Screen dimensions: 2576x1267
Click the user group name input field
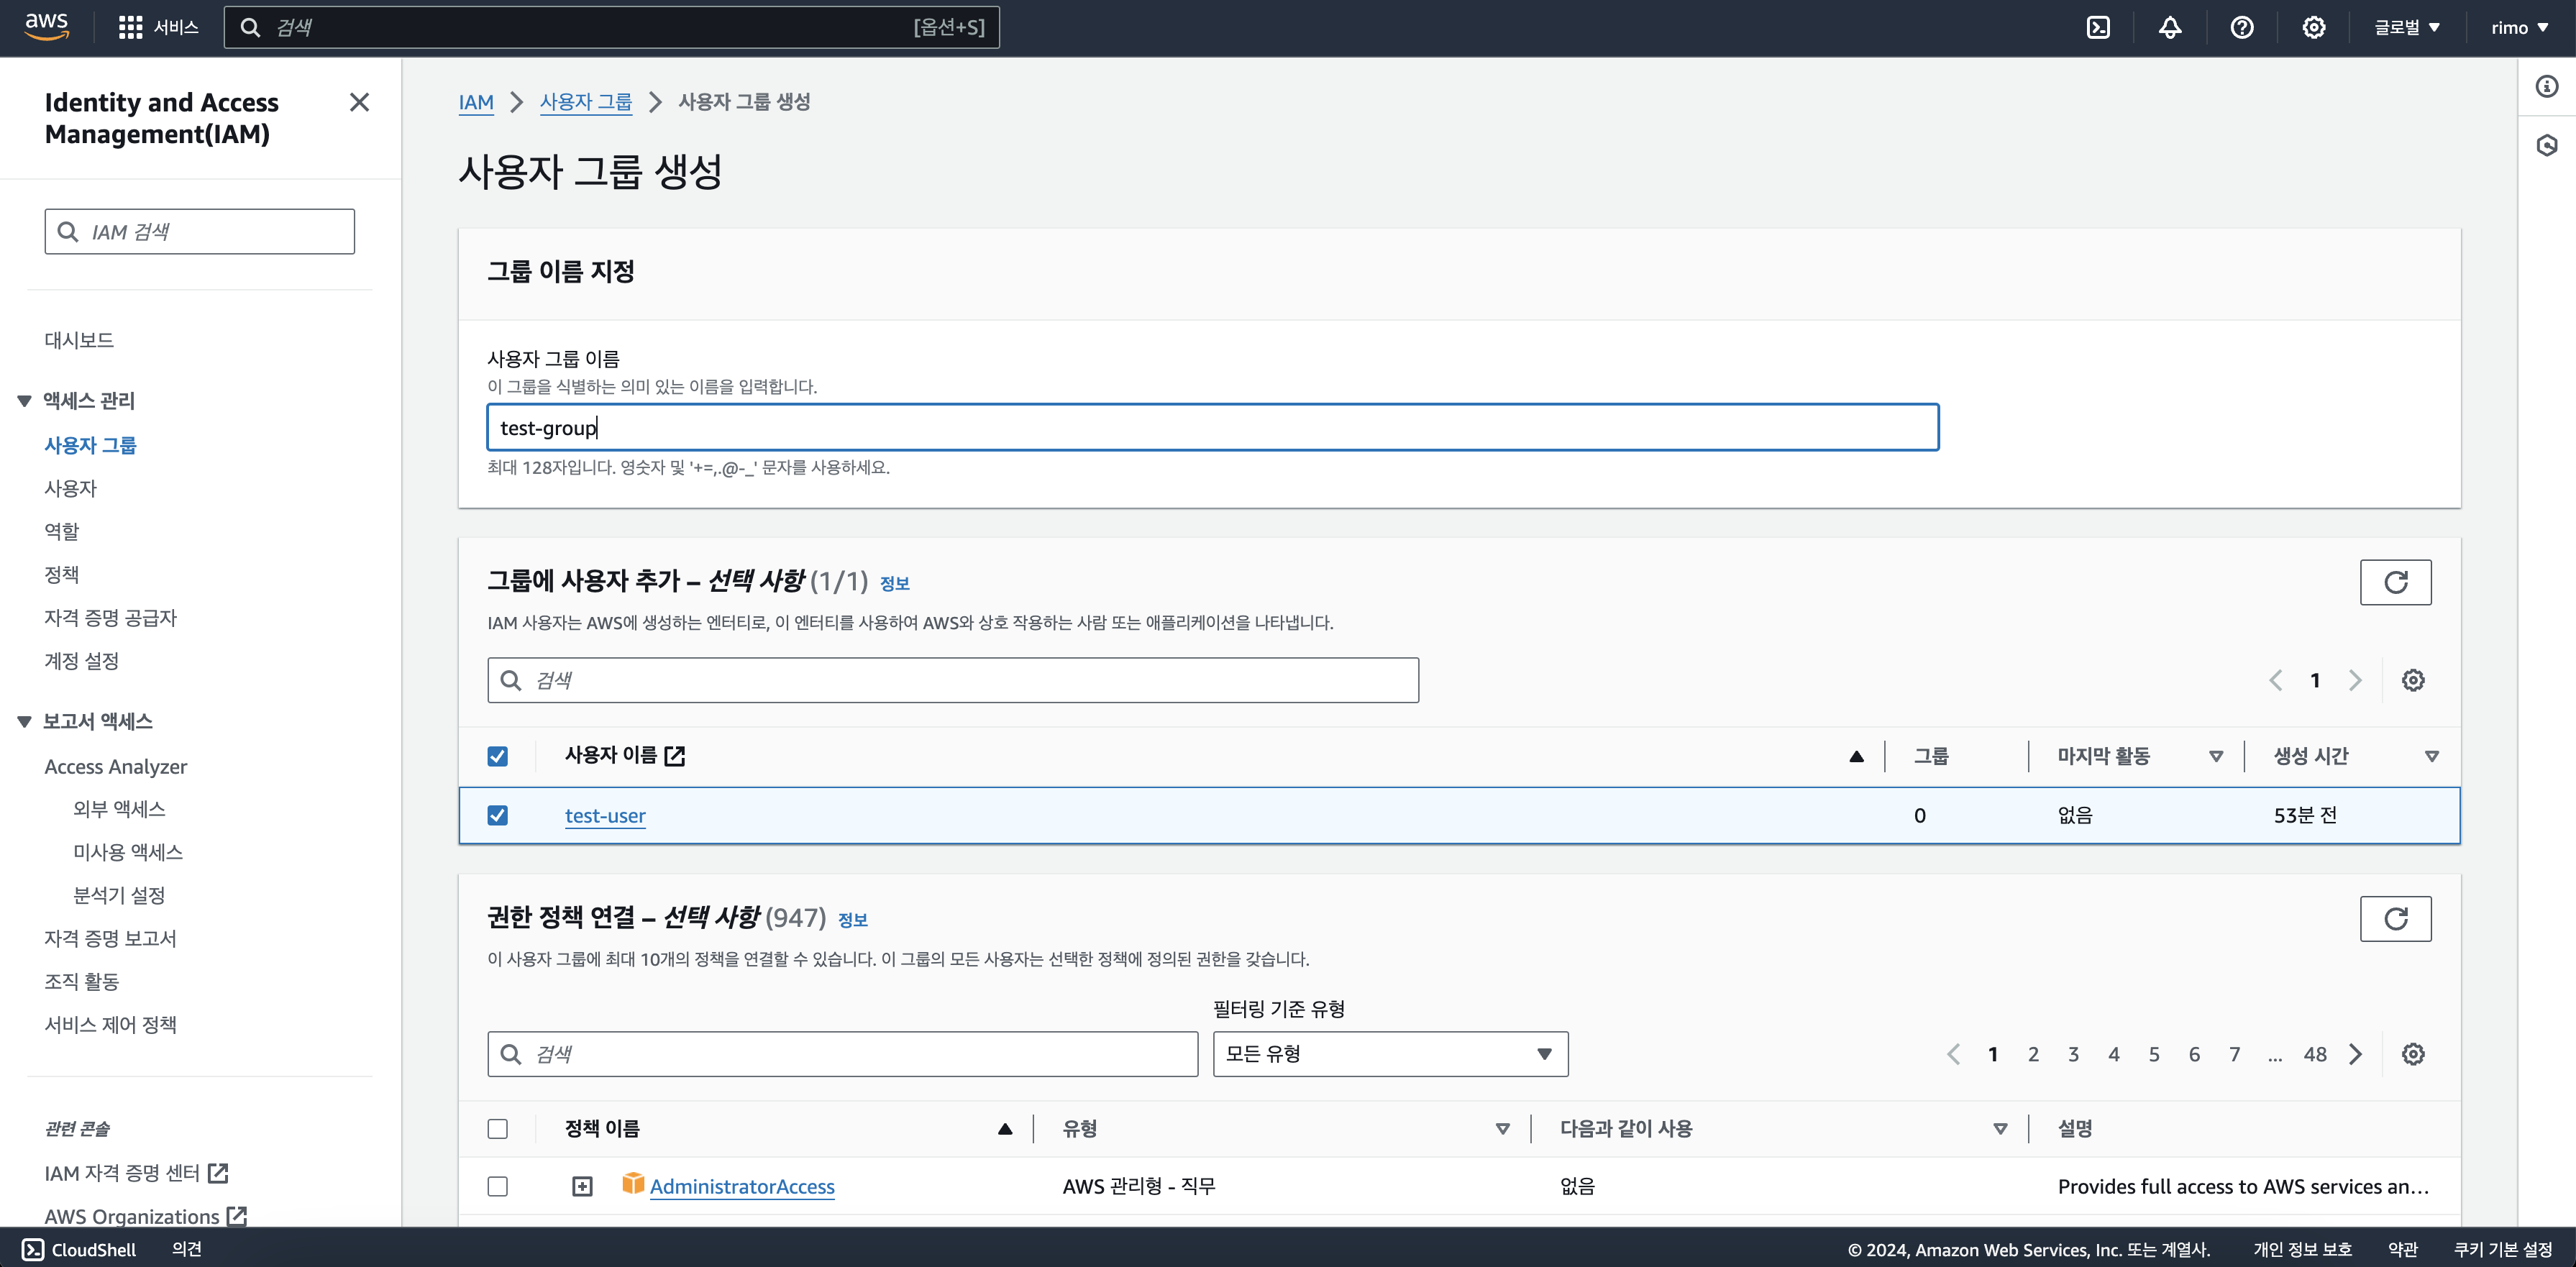(1212, 428)
